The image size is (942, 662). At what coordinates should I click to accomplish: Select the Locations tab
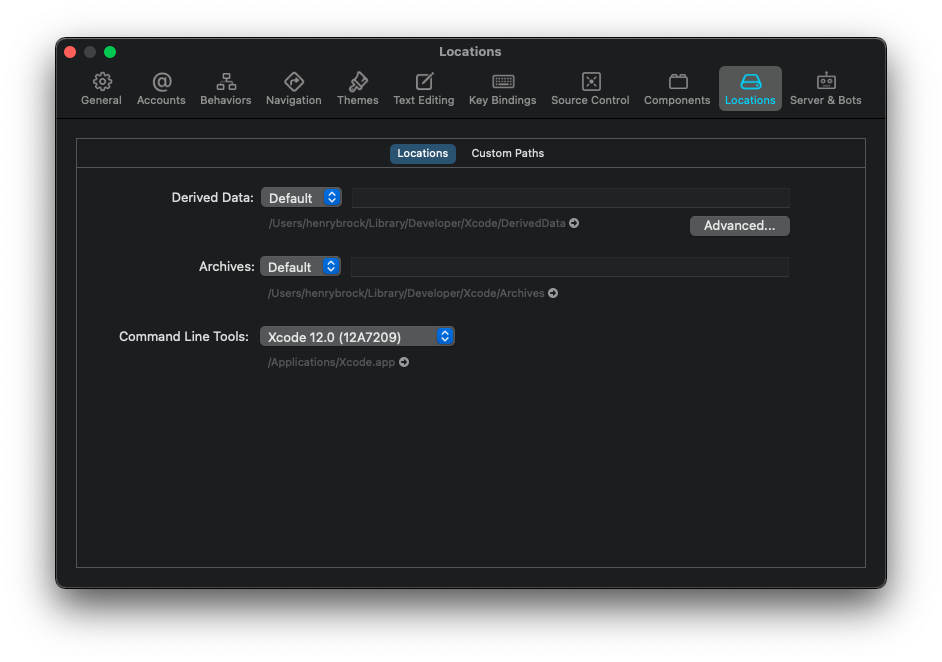(422, 153)
